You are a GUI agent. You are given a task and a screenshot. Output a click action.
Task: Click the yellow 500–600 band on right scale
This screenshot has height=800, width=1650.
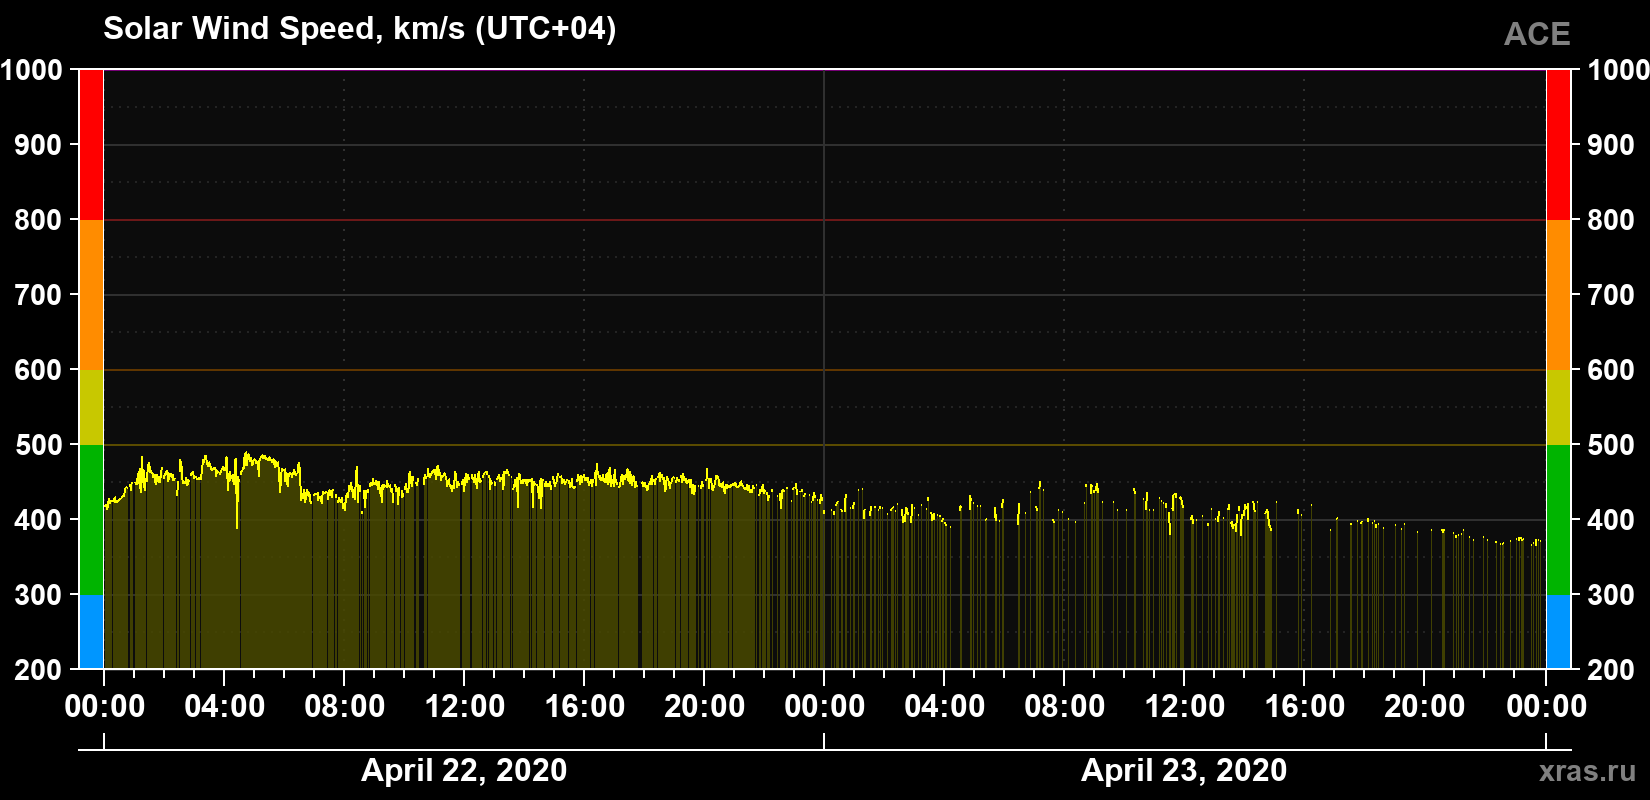pyautogui.click(x=1558, y=407)
